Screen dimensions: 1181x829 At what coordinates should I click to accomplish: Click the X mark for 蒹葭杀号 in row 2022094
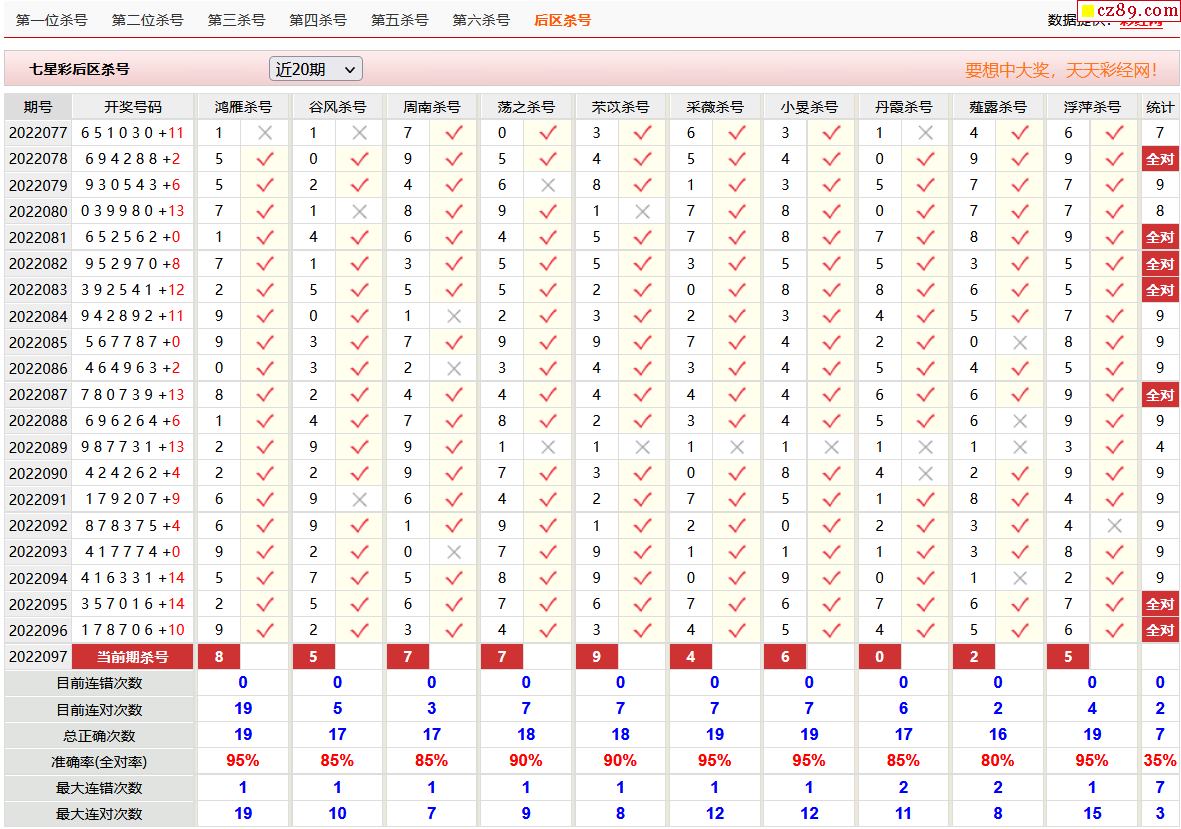pos(1020,578)
